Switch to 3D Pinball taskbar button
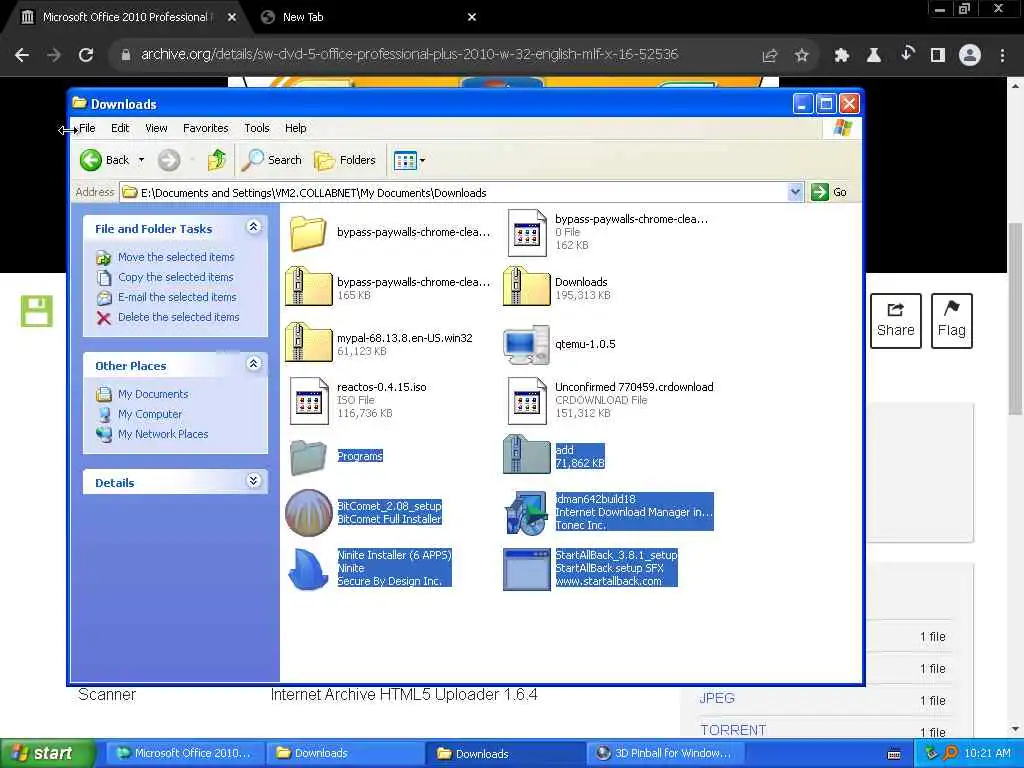The image size is (1024, 768). pos(664,753)
